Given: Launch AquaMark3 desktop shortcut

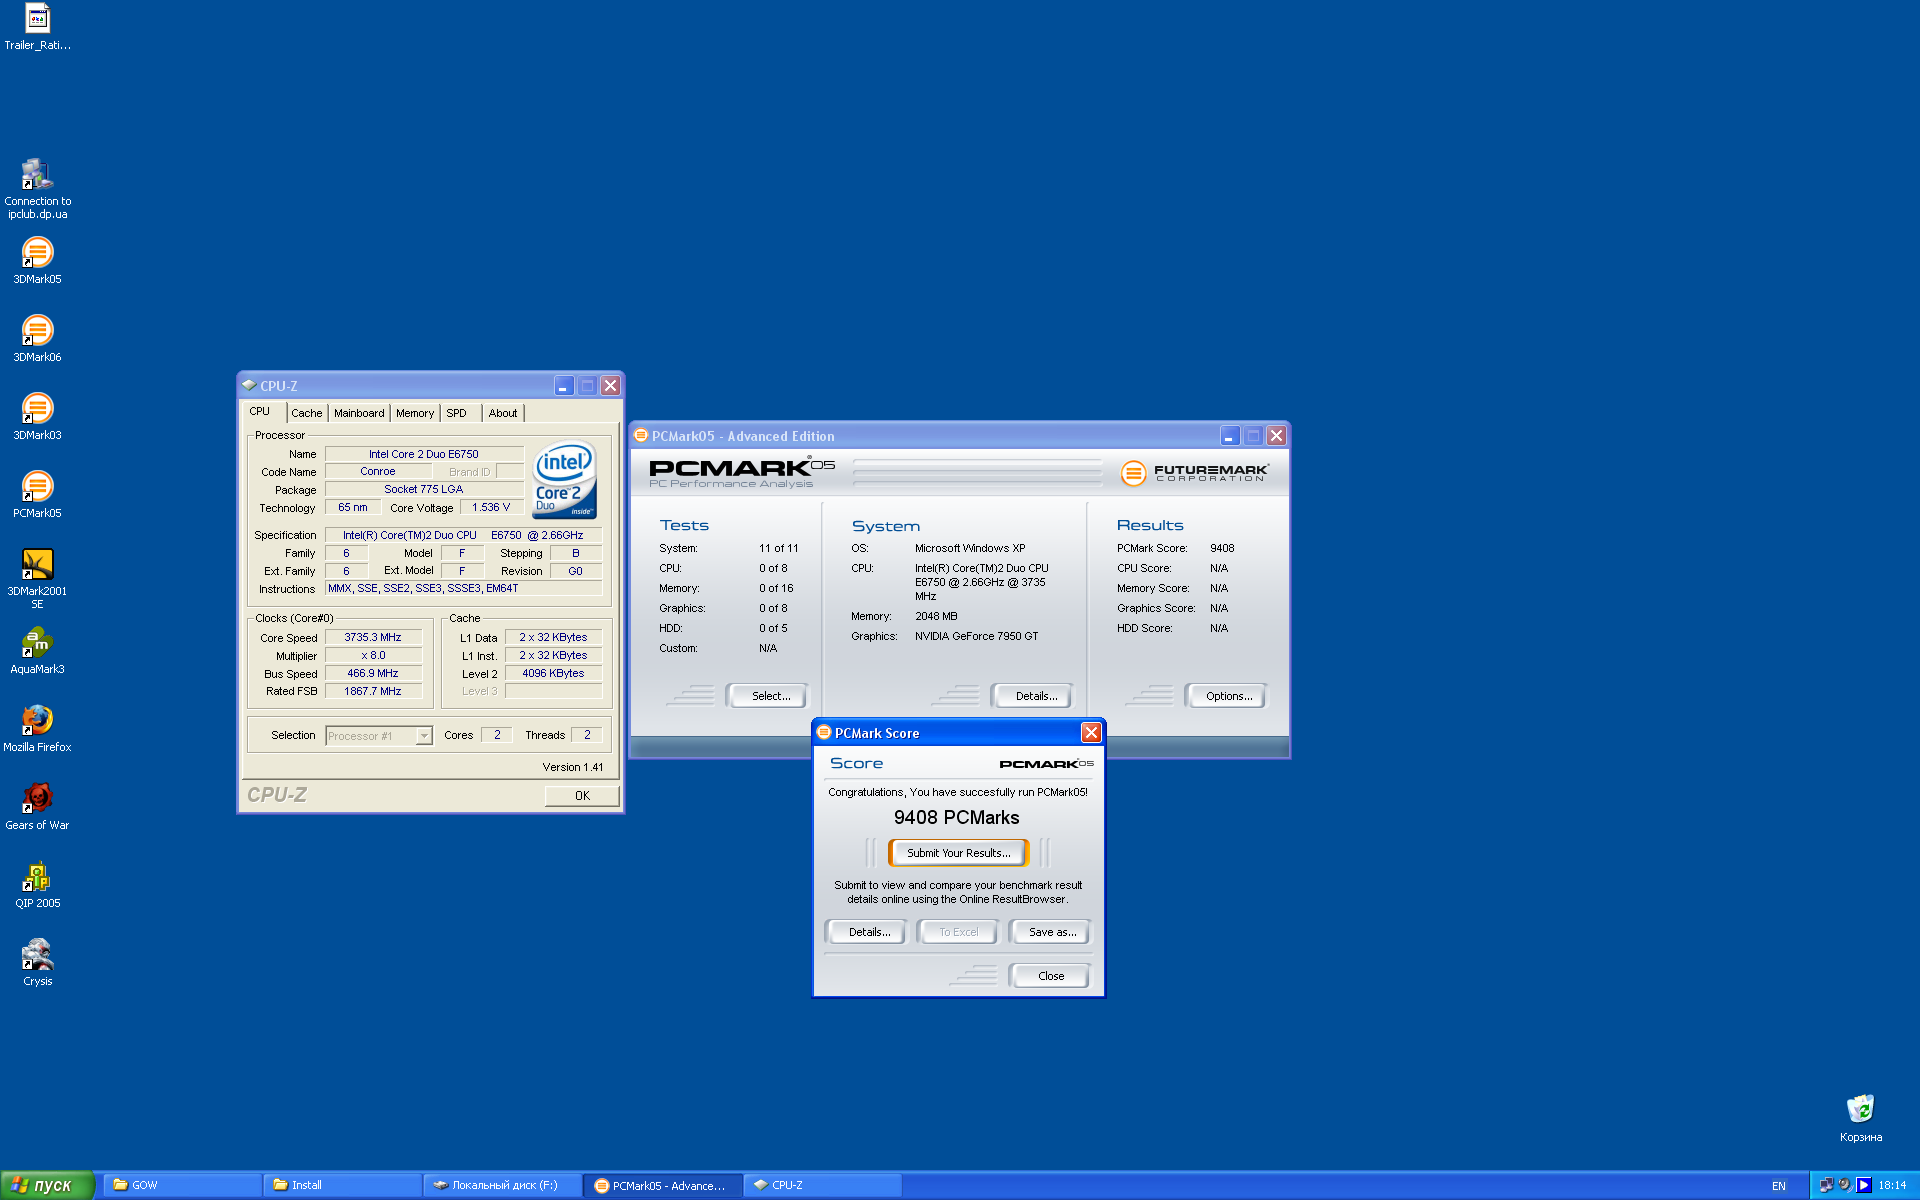Looking at the screenshot, I should click(37, 650).
